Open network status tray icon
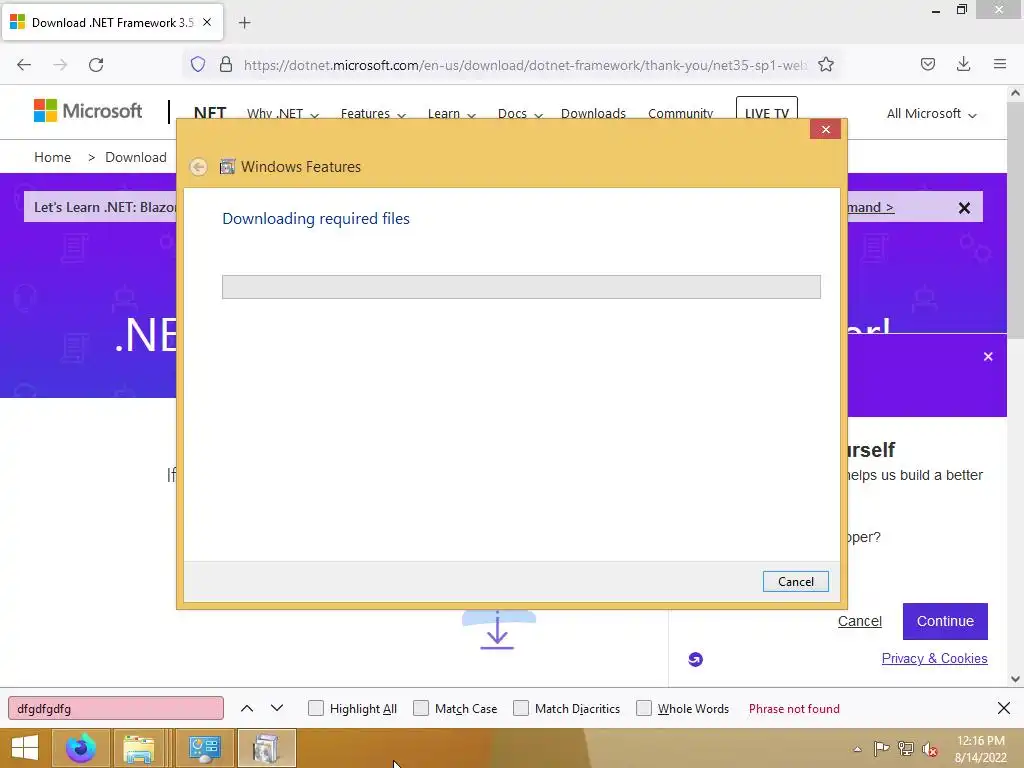This screenshot has width=1024, height=768. pos(906,748)
